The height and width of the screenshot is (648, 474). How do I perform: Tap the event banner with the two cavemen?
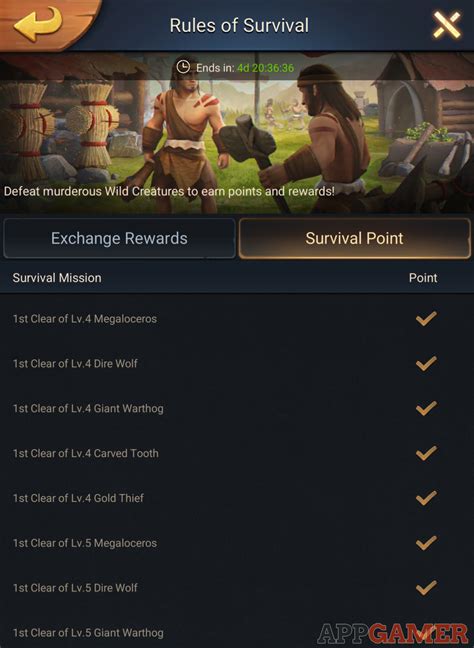click(x=237, y=132)
